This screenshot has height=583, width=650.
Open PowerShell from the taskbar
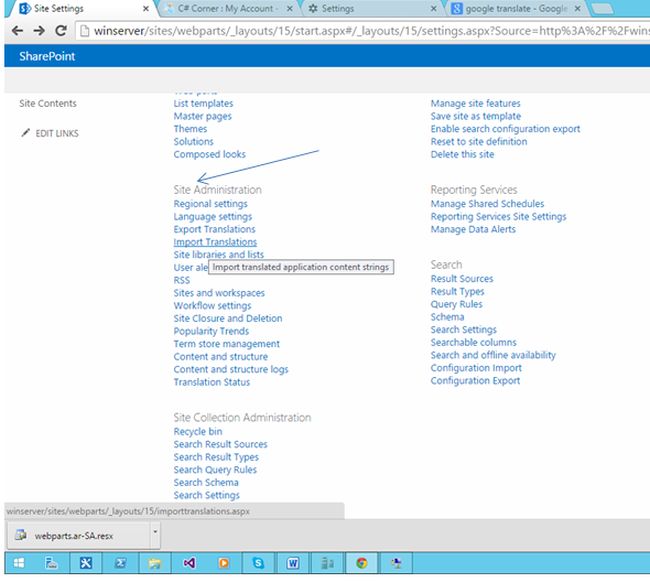pyautogui.click(x=120, y=563)
